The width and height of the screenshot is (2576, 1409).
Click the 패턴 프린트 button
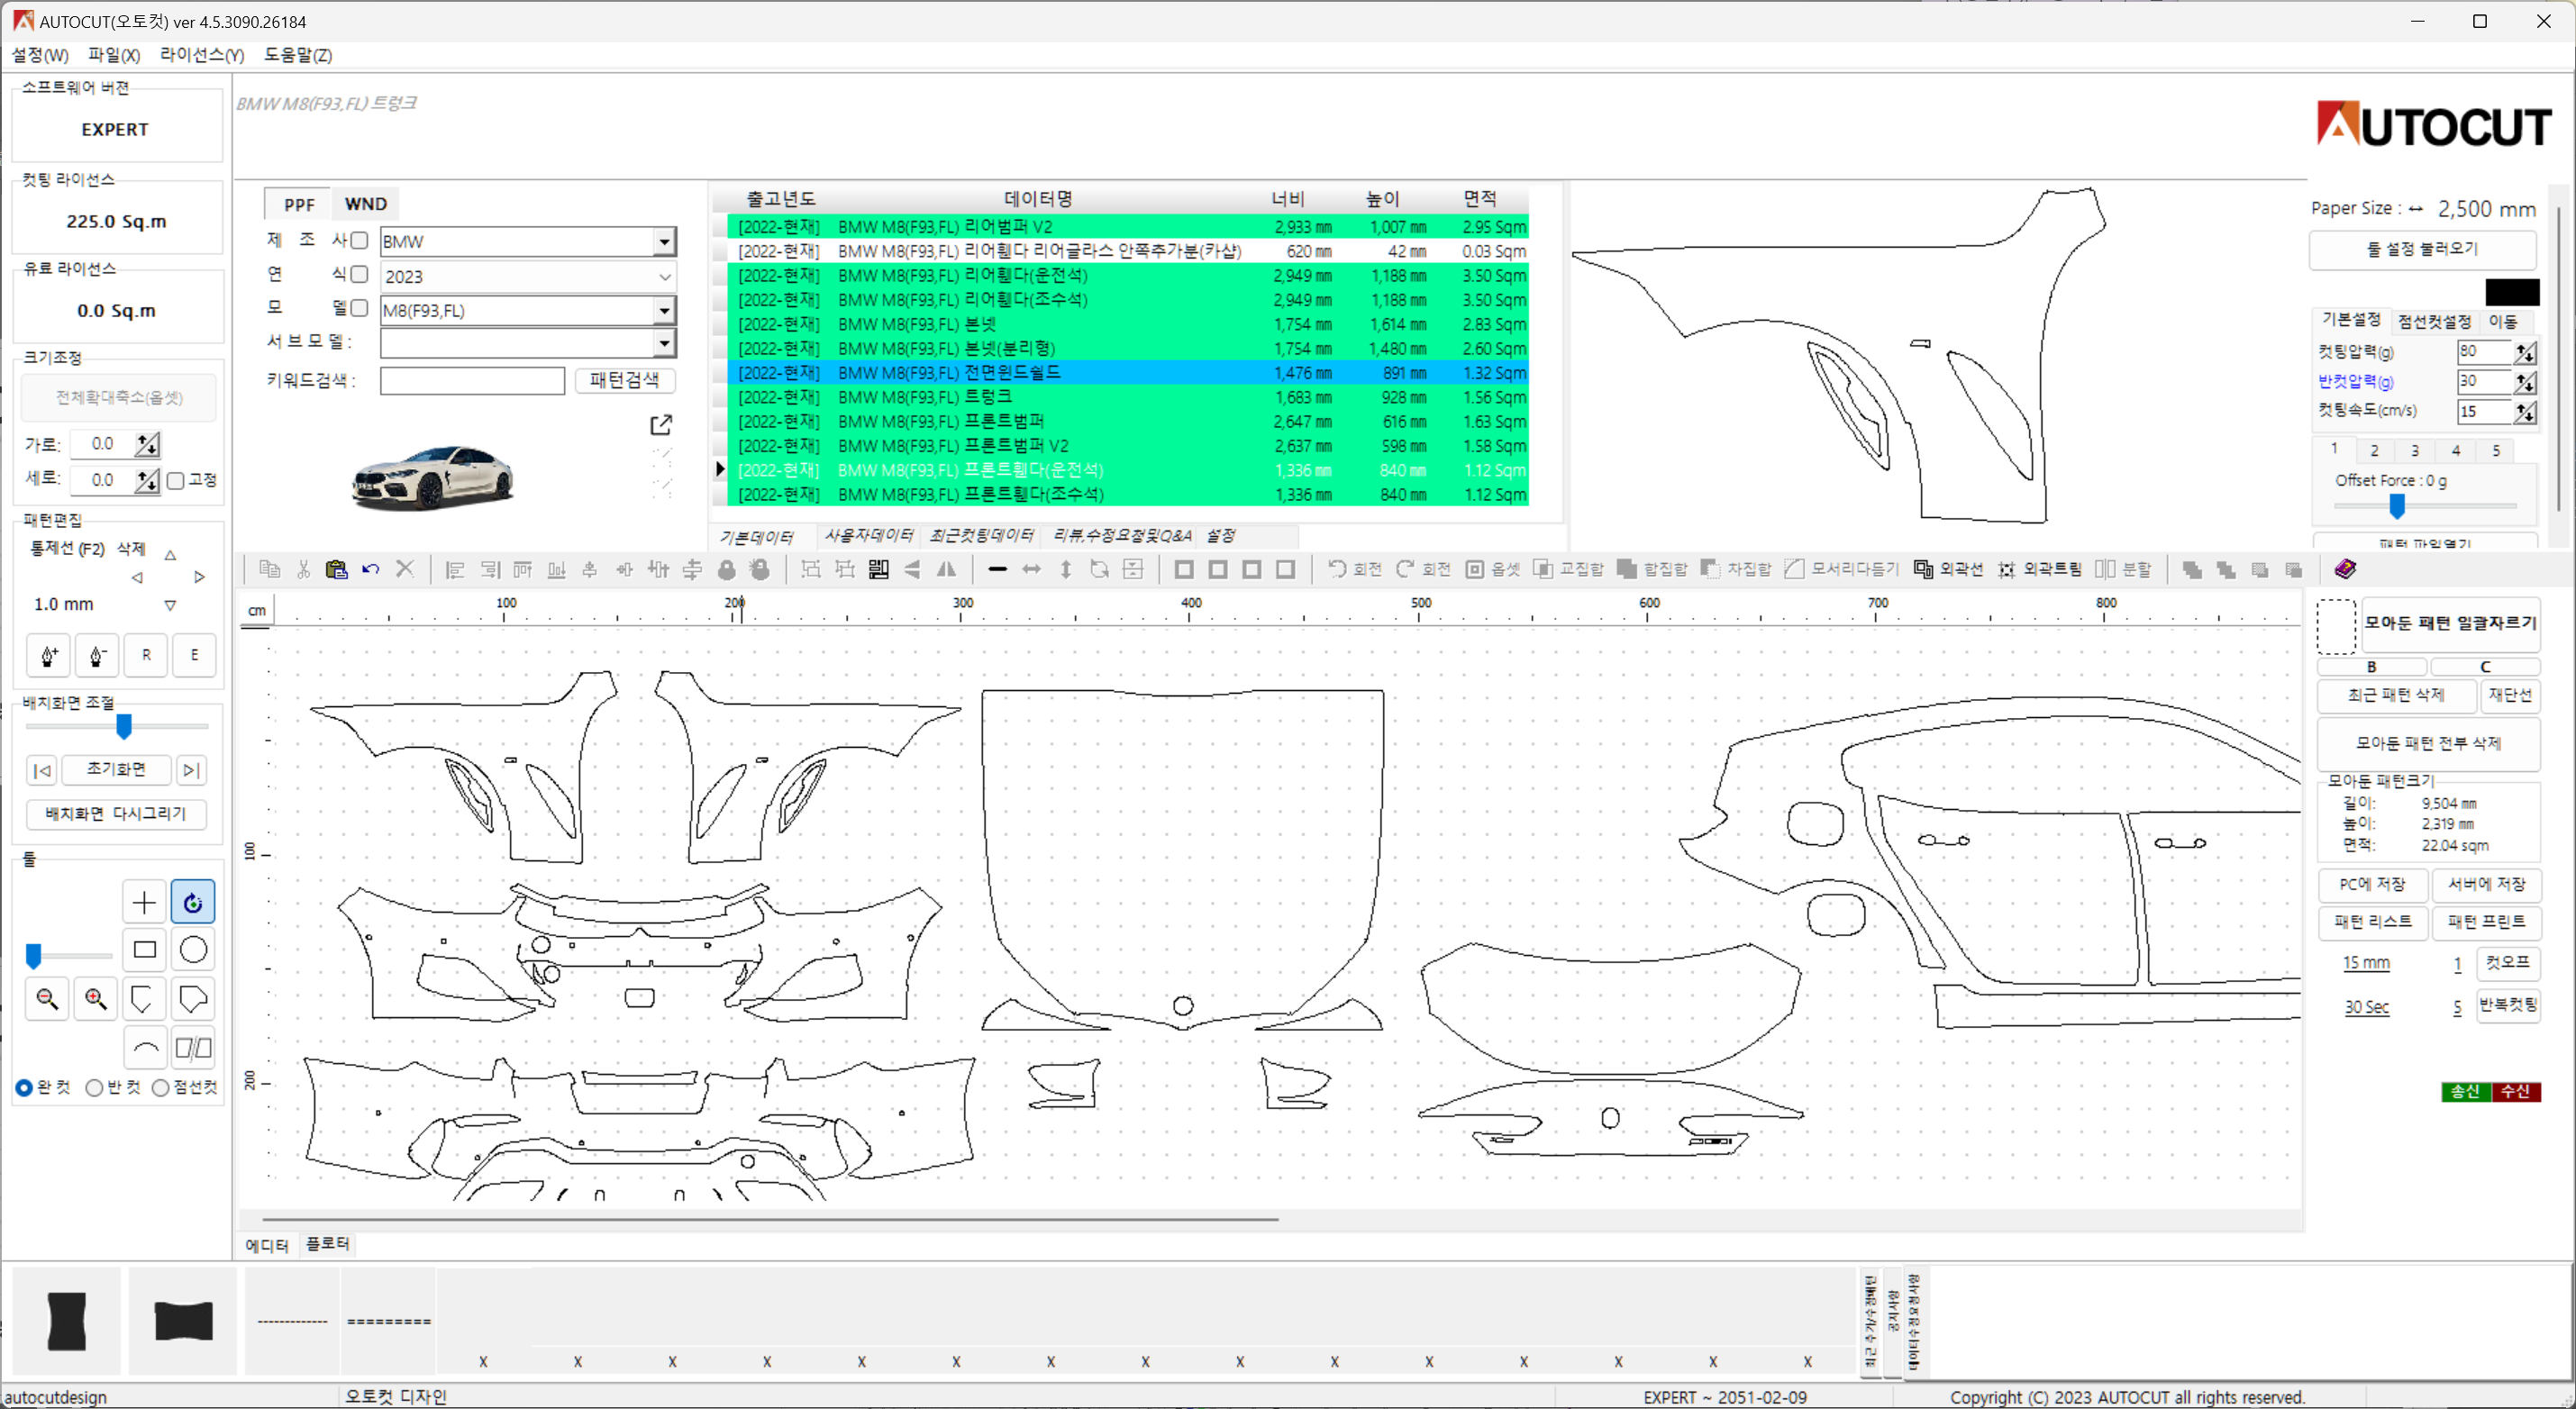(2486, 922)
